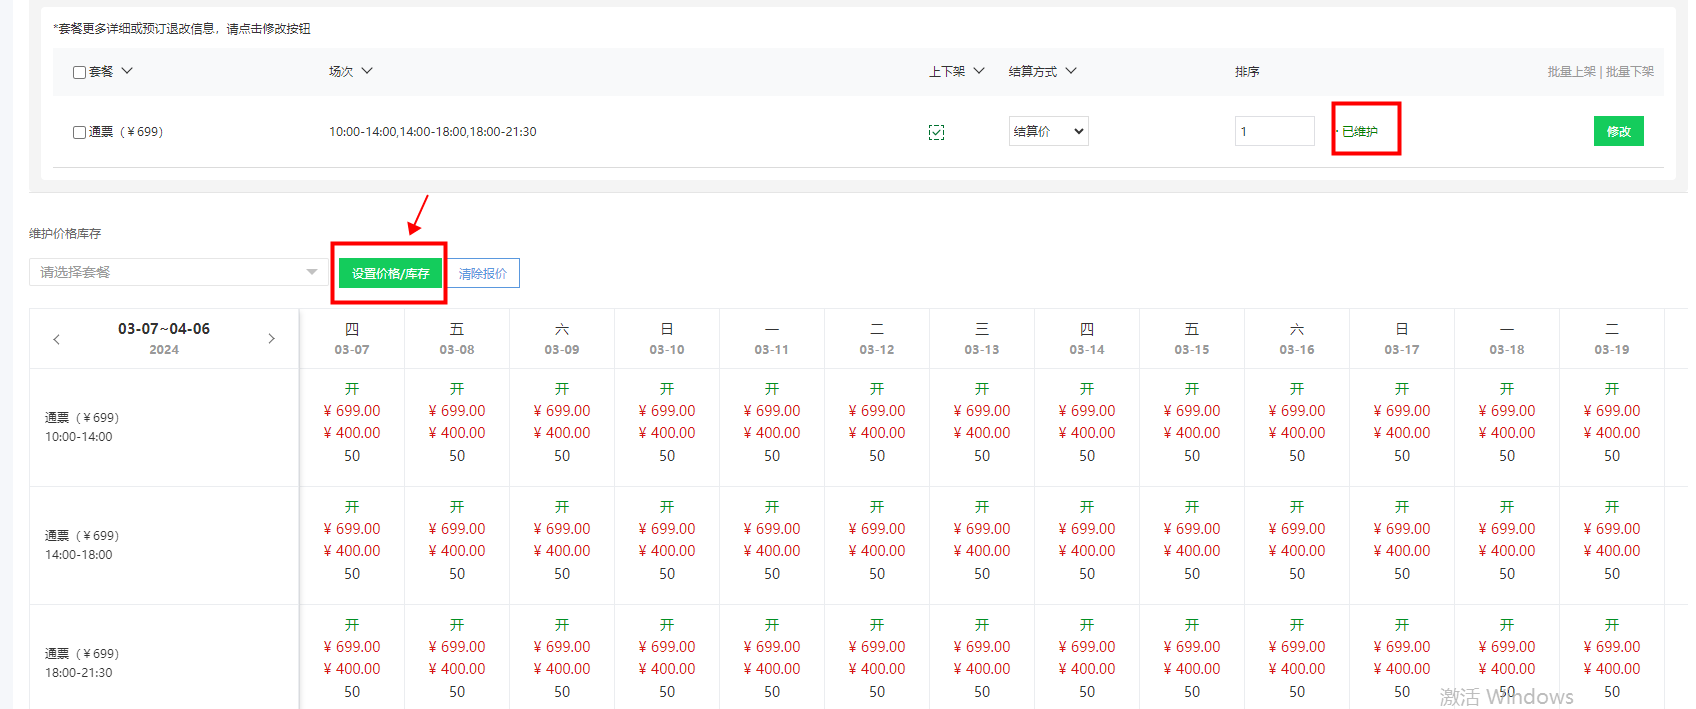Screen dimensions: 1696x709
Task: Click the 已维护 status label
Action: click(x=1360, y=131)
